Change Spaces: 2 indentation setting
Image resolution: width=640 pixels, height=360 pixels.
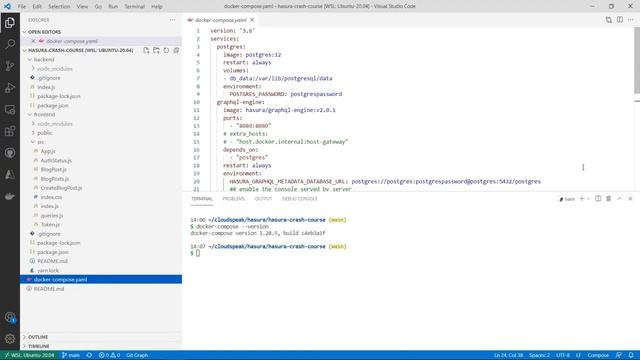(540, 355)
